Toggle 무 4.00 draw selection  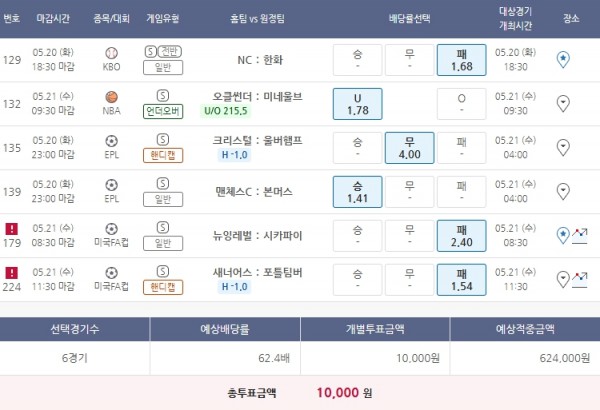(x=409, y=147)
